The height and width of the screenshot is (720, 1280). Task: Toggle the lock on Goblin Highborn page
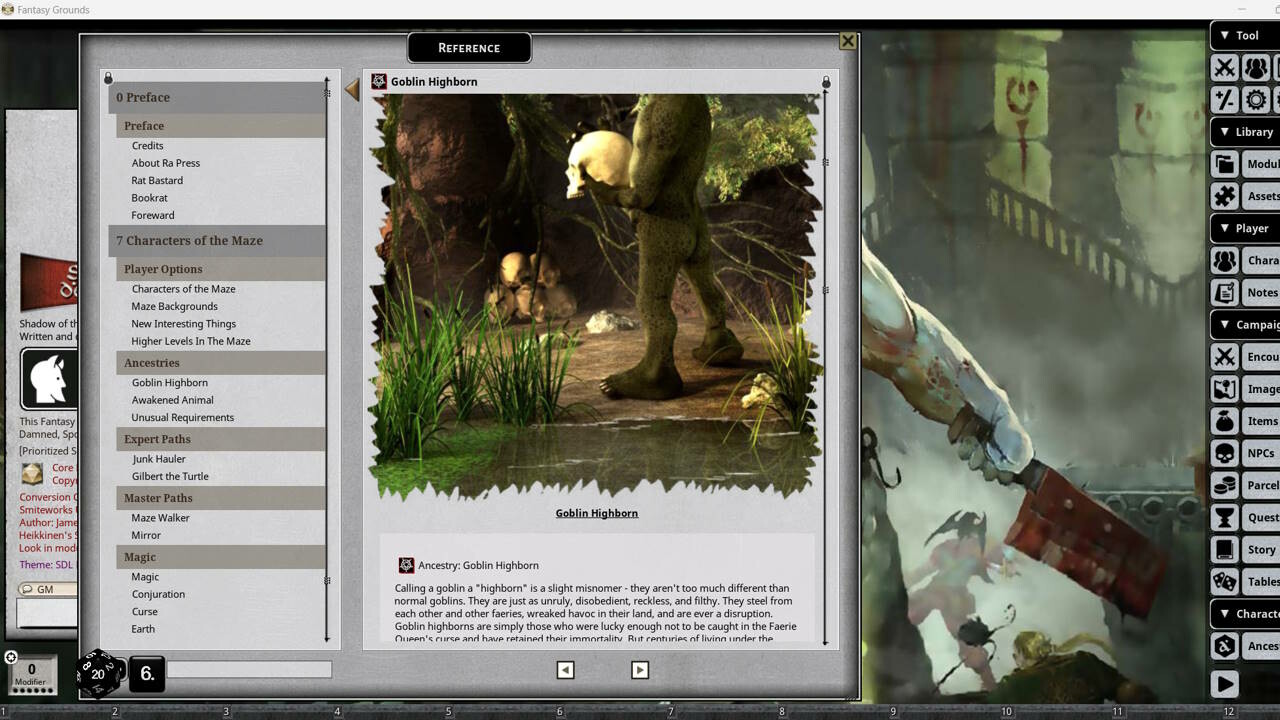point(826,81)
